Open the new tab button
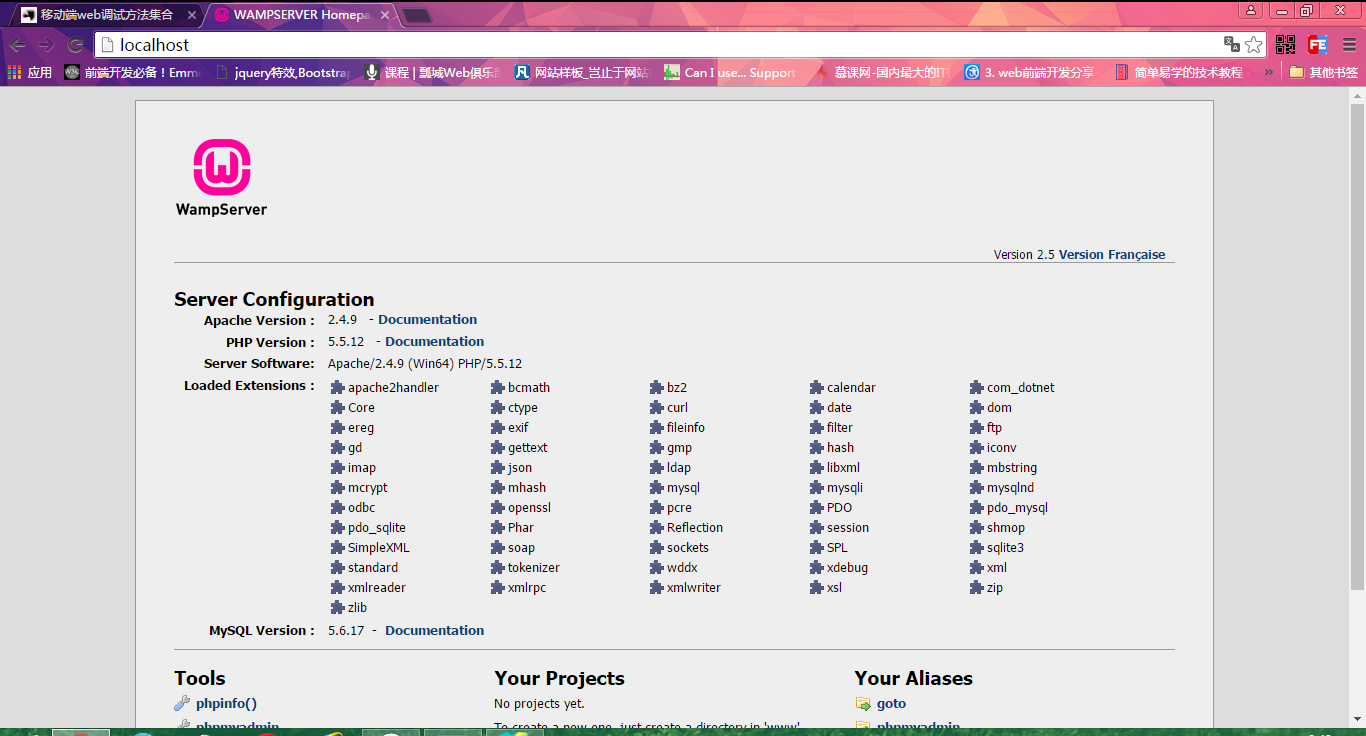The image size is (1366, 736). coord(417,15)
